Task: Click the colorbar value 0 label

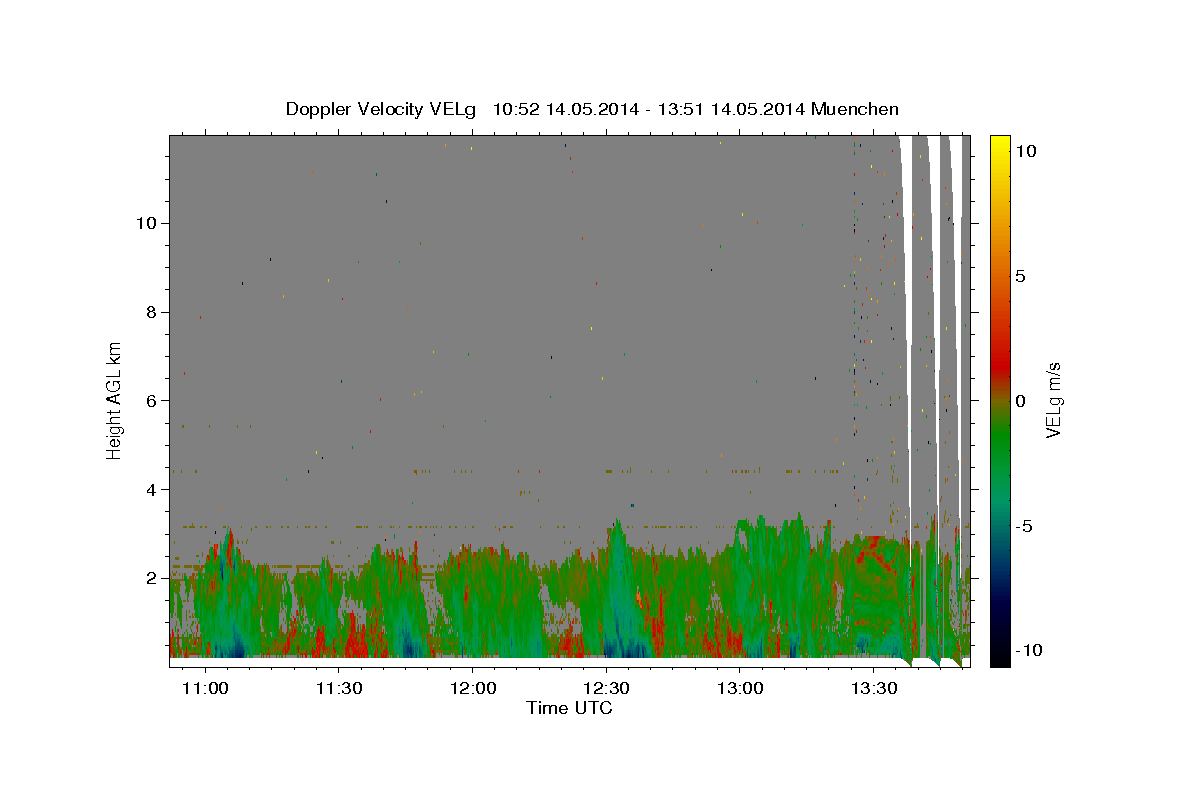Action: coord(1021,401)
